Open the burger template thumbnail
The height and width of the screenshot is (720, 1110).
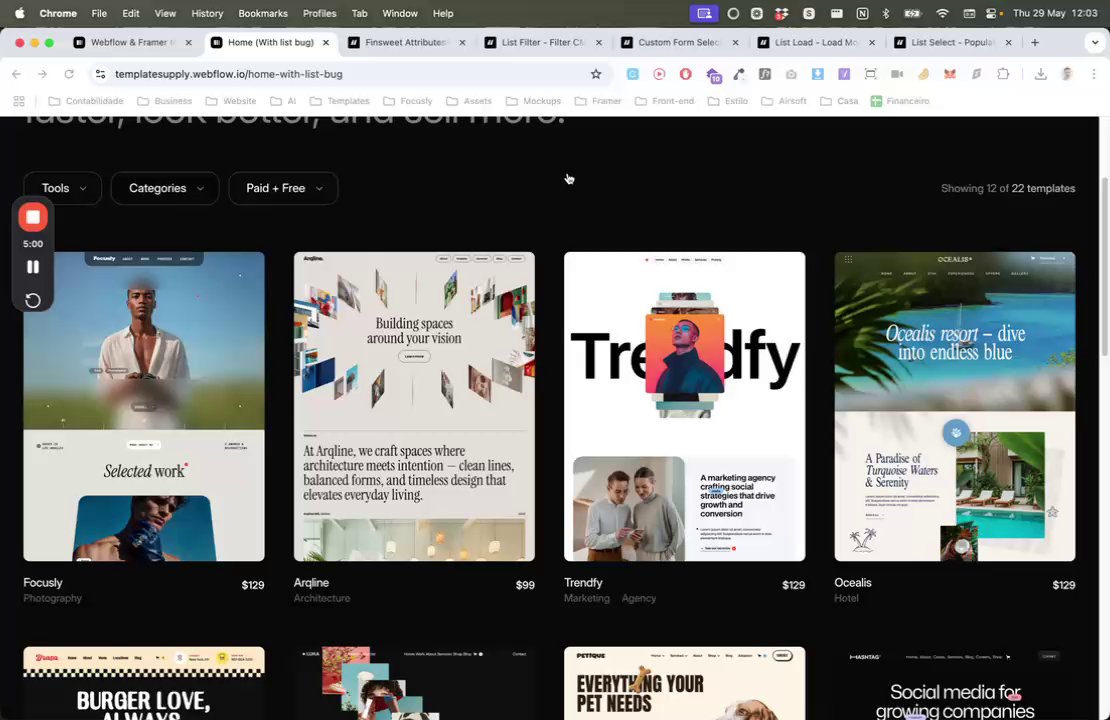pos(144,683)
